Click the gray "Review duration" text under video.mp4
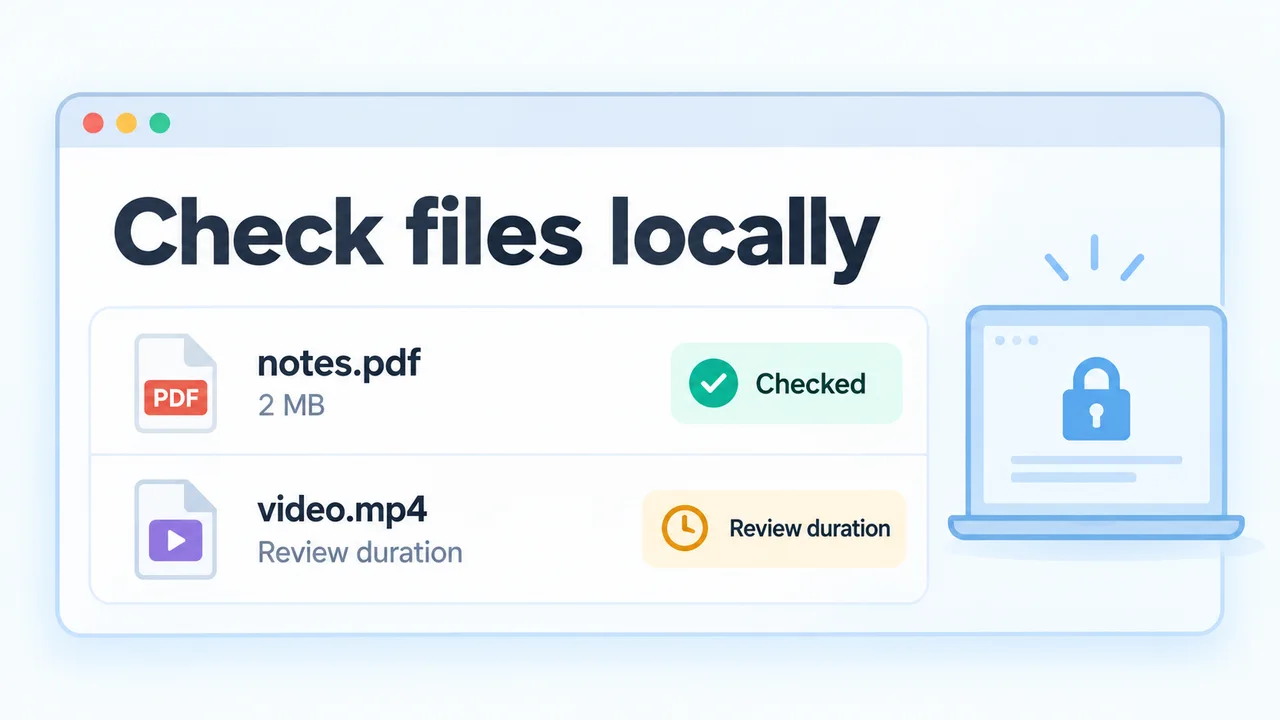1280x720 pixels. [x=360, y=552]
